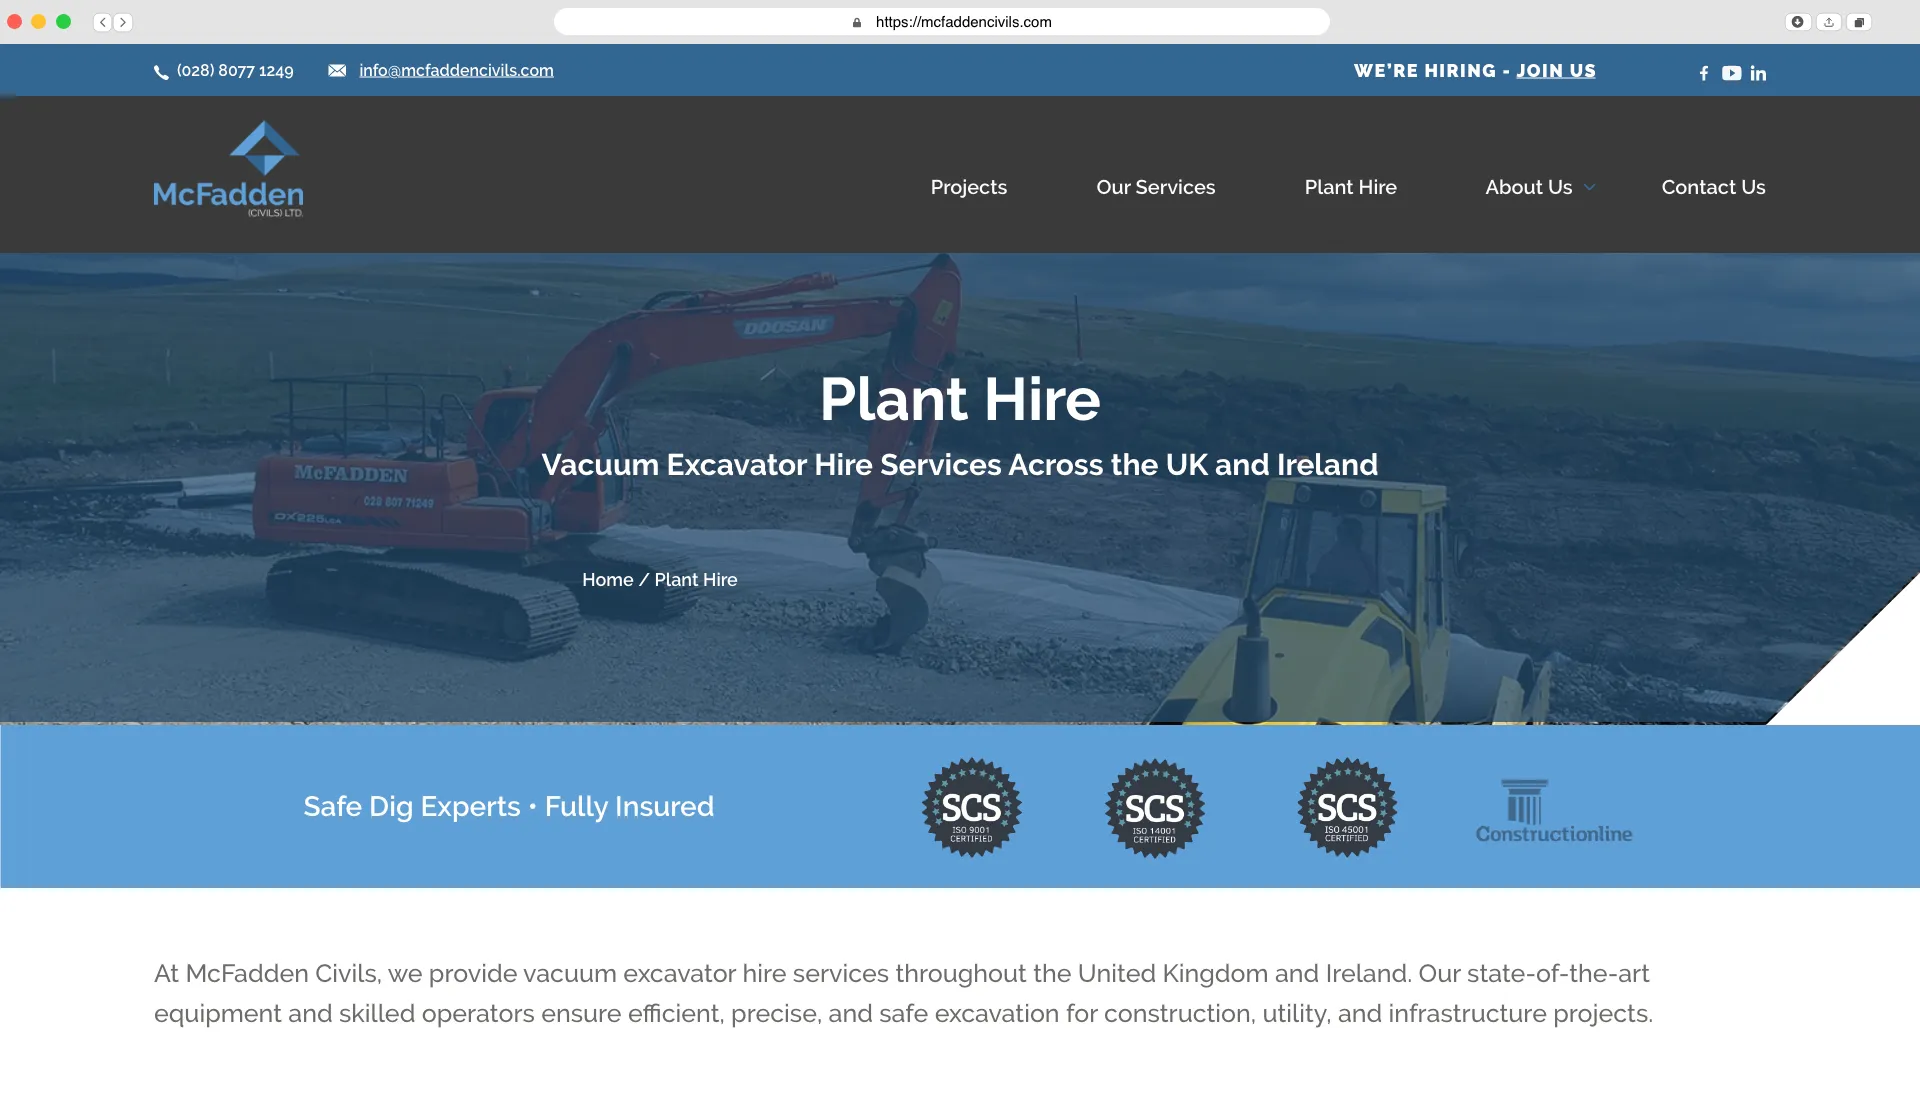The height and width of the screenshot is (1093, 1920).
Task: Click the WE'RE HIRING text
Action: tap(1425, 71)
